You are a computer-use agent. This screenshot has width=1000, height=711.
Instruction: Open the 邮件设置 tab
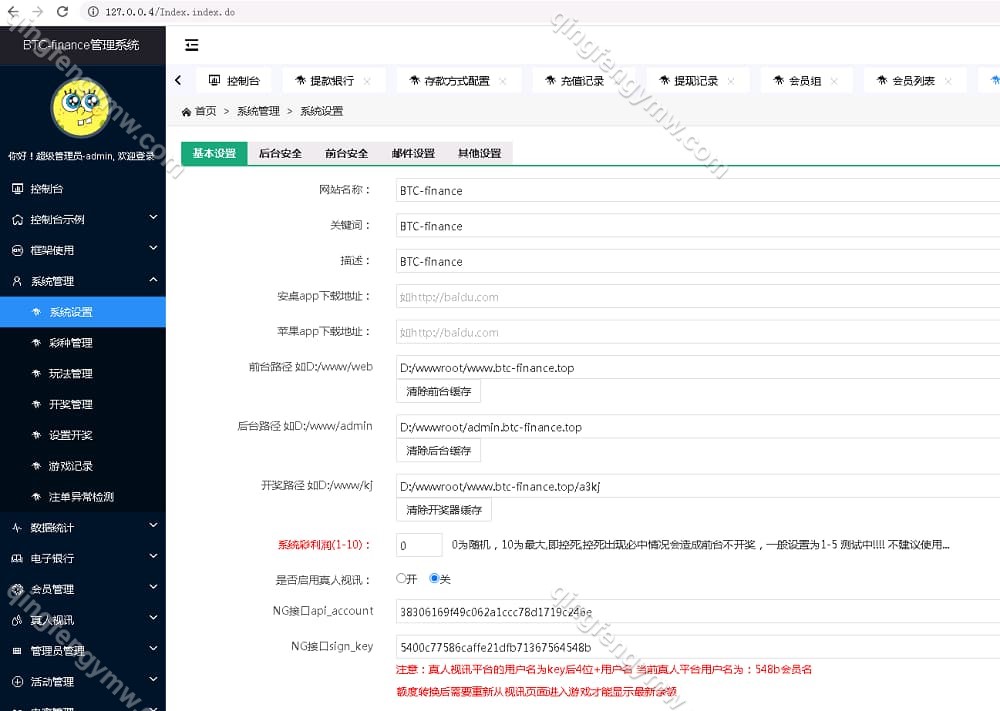click(413, 153)
